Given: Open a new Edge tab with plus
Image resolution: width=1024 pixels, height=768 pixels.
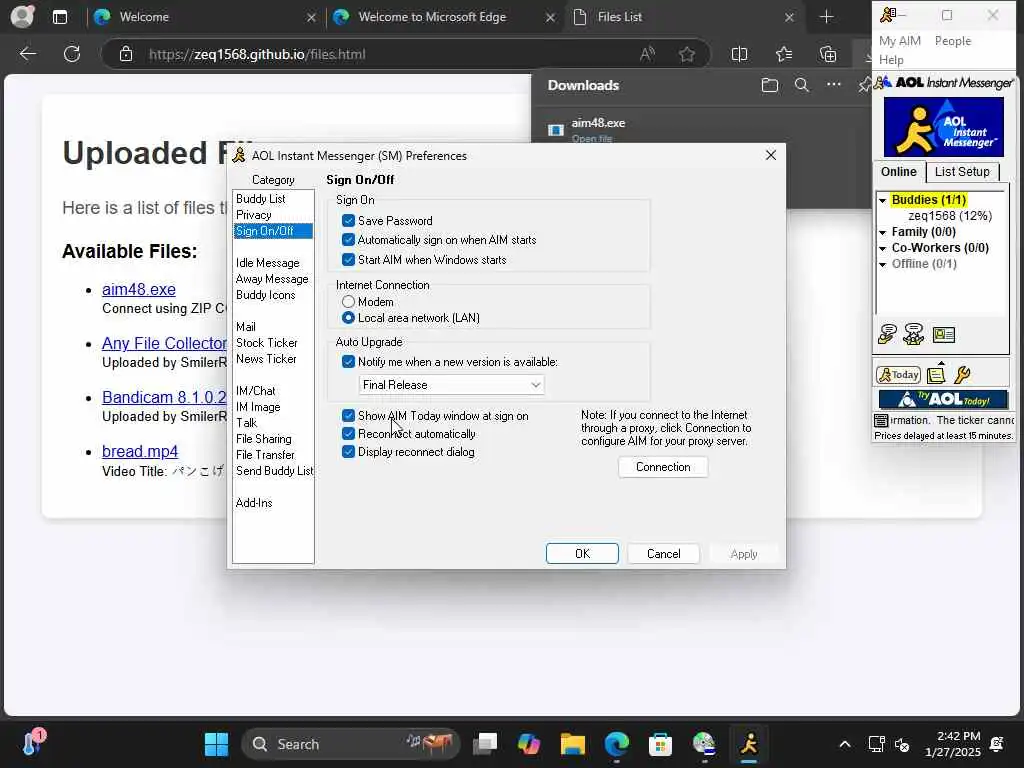Looking at the screenshot, I should point(826,17).
